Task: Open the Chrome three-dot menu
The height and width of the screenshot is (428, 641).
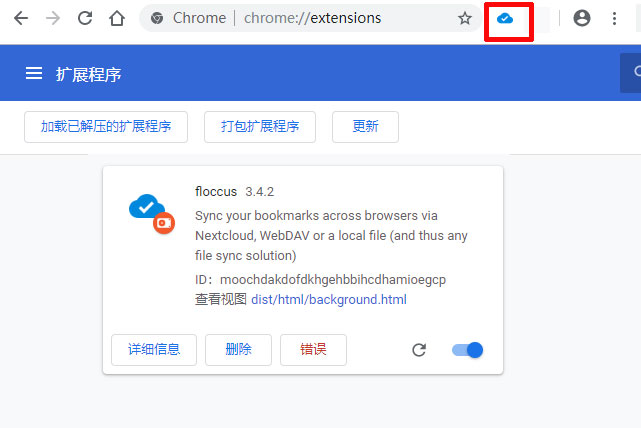Action: [614, 18]
